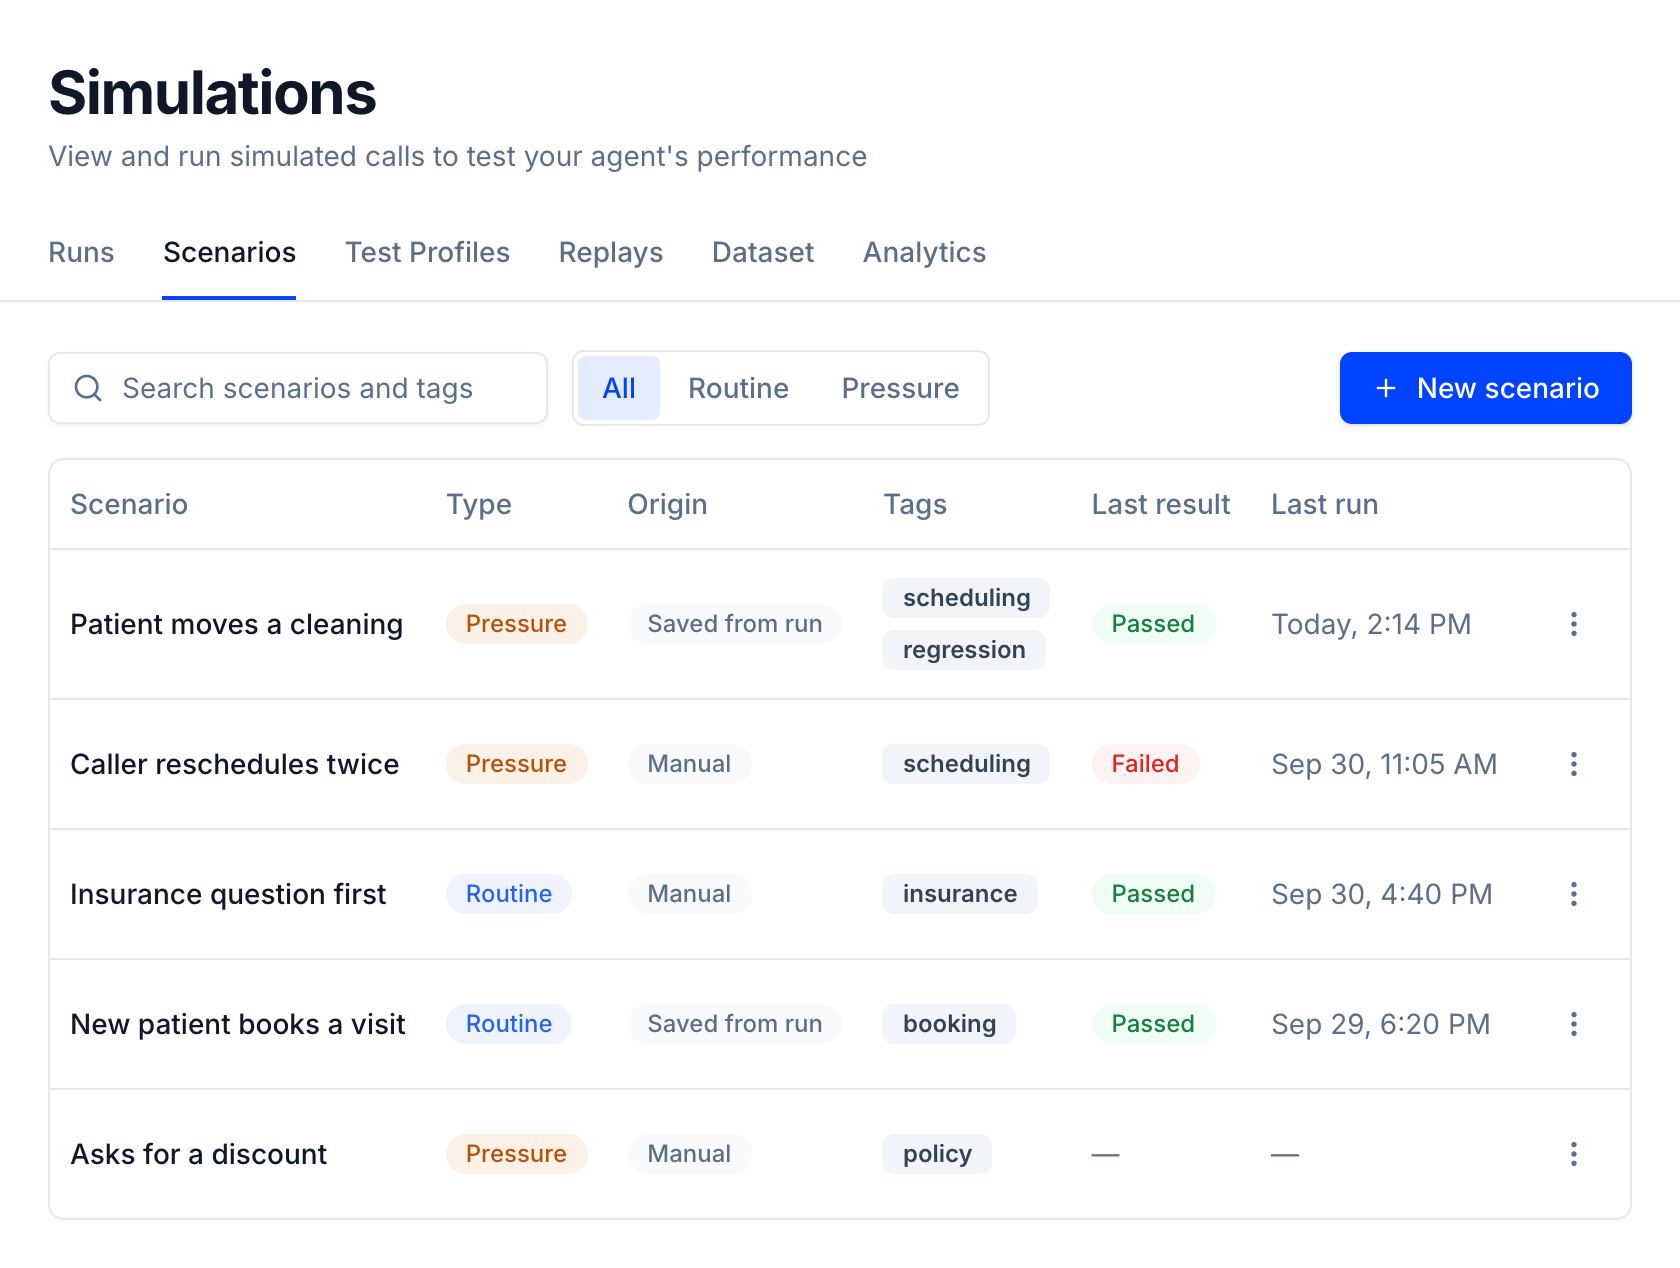Click the Type column header
Image resolution: width=1680 pixels, height=1268 pixels.
[479, 504]
